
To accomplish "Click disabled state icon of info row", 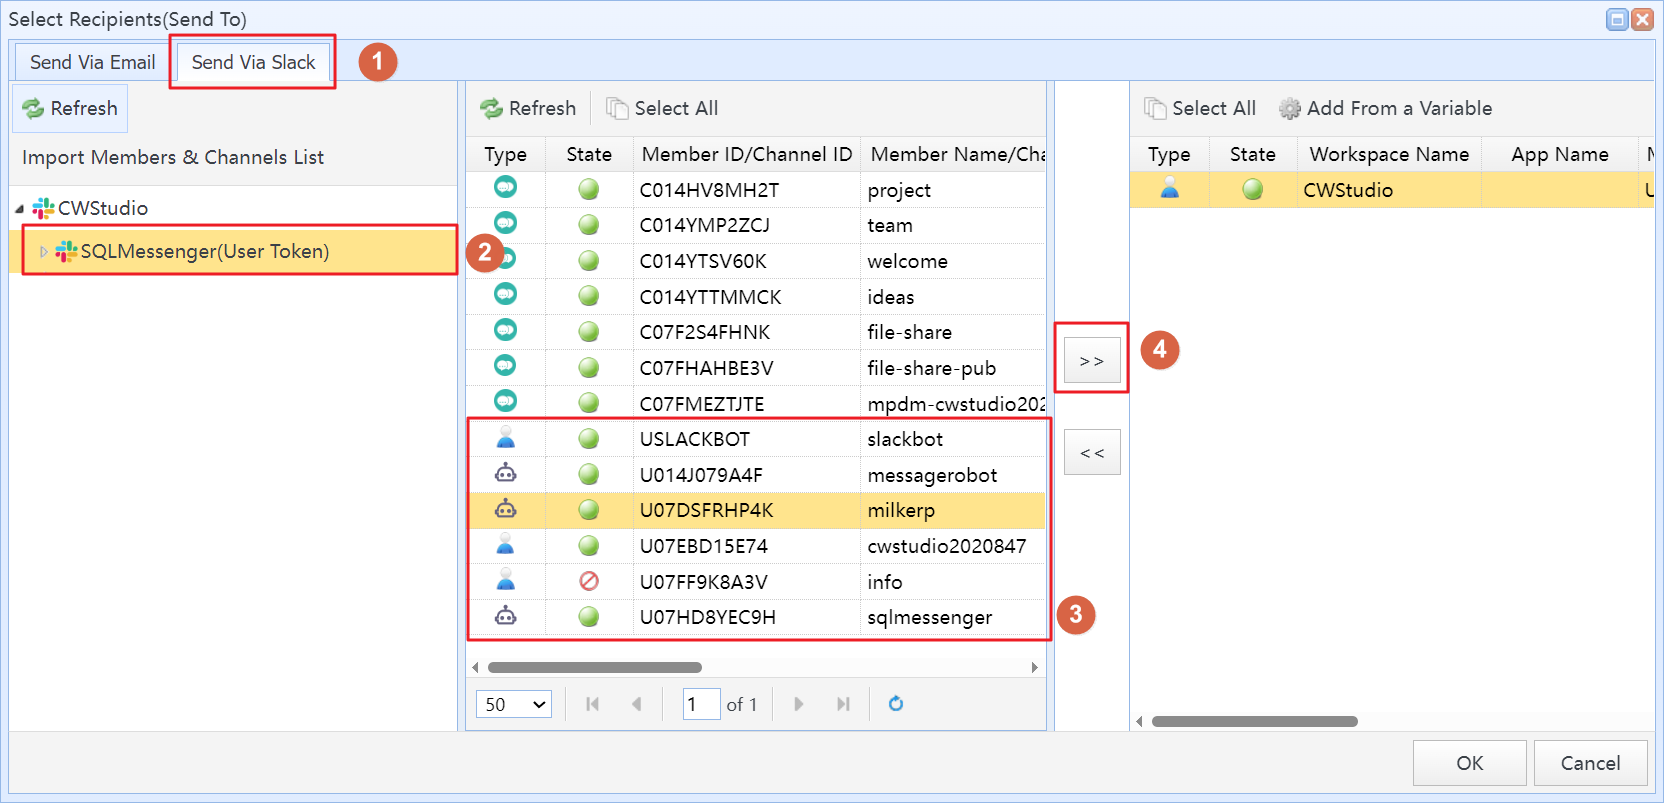I will (x=589, y=581).
